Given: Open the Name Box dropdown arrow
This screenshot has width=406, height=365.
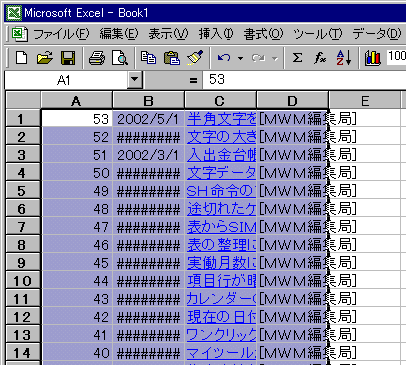Looking at the screenshot, I should (135, 80).
